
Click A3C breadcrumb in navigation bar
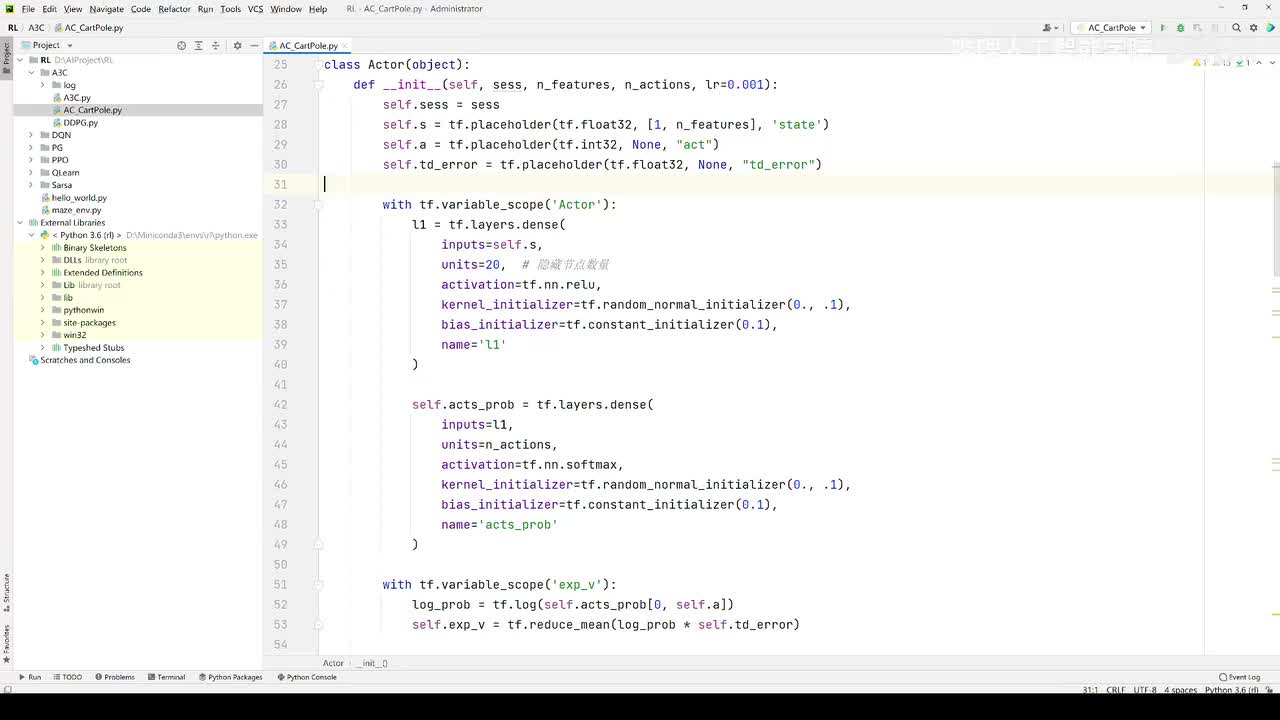click(x=36, y=28)
